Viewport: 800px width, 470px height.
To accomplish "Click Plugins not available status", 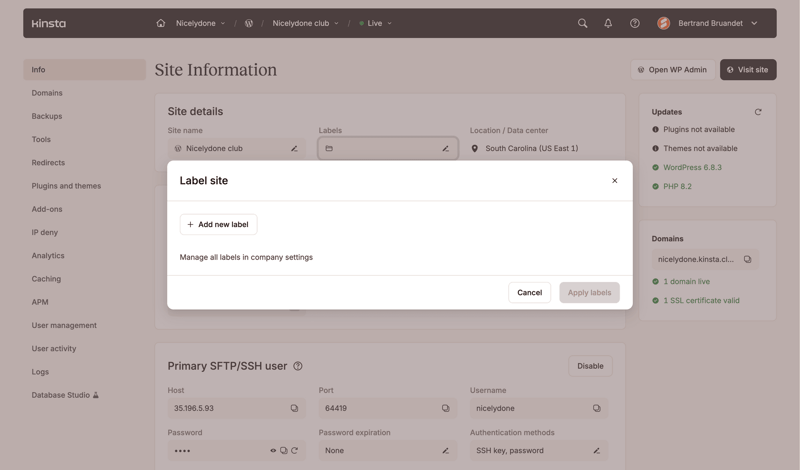I will click(693, 130).
